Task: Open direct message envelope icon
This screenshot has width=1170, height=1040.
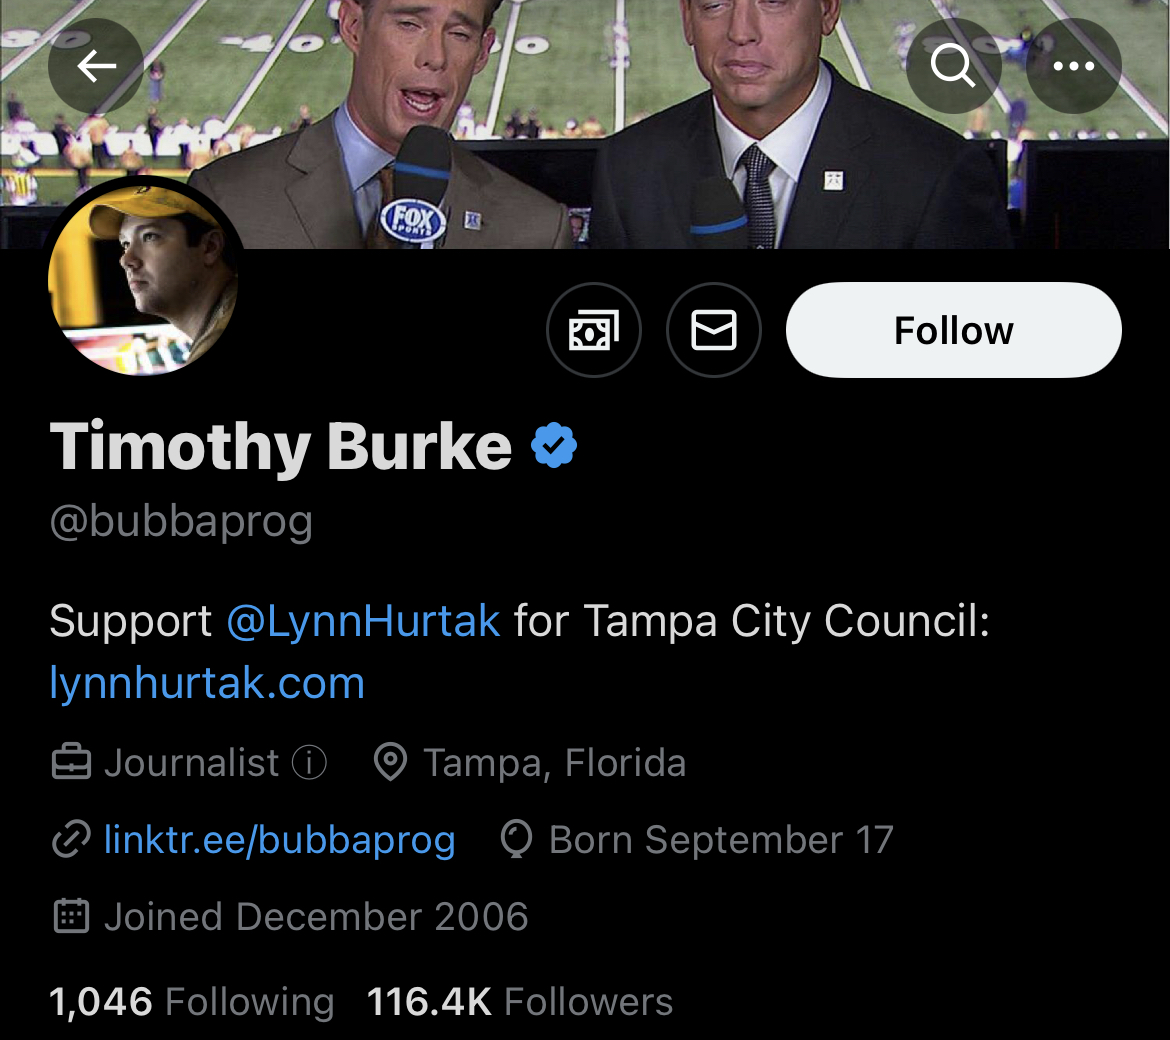Action: 714,330
